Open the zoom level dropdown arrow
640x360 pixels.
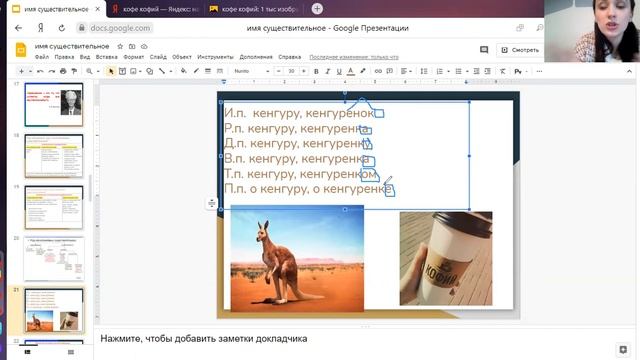[98, 71]
